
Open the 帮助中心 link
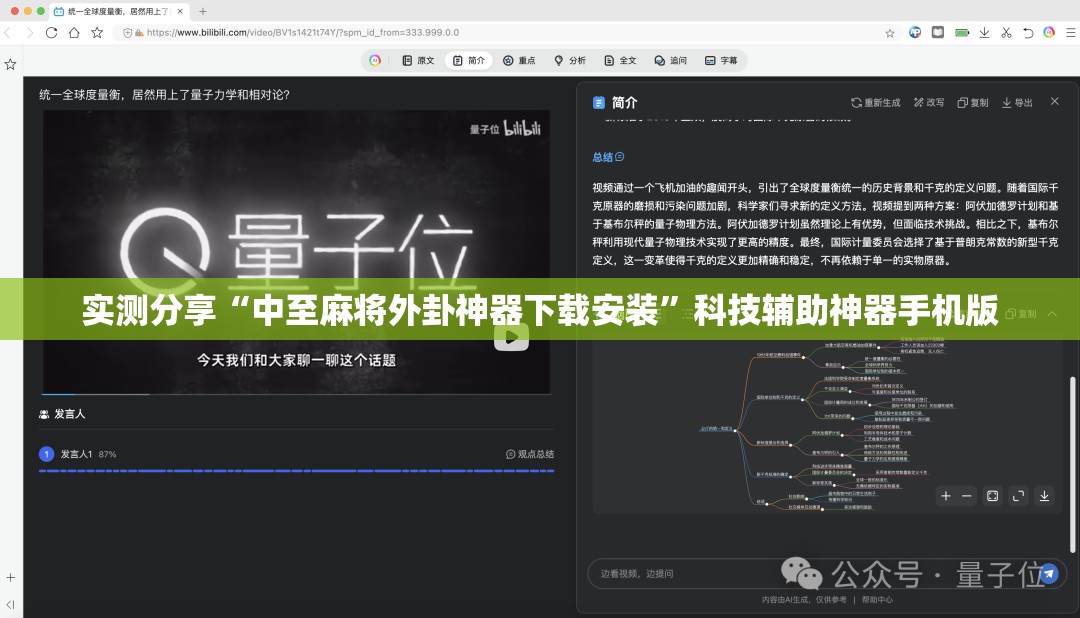coord(877,599)
